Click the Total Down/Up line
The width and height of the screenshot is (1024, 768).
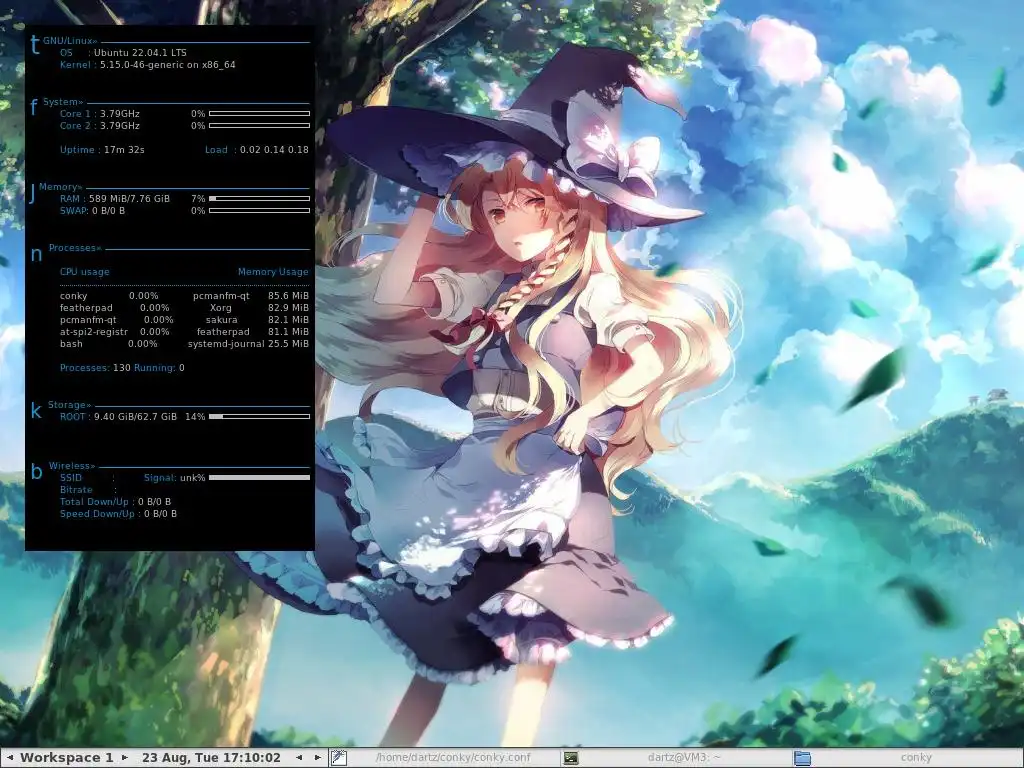click(x=116, y=502)
